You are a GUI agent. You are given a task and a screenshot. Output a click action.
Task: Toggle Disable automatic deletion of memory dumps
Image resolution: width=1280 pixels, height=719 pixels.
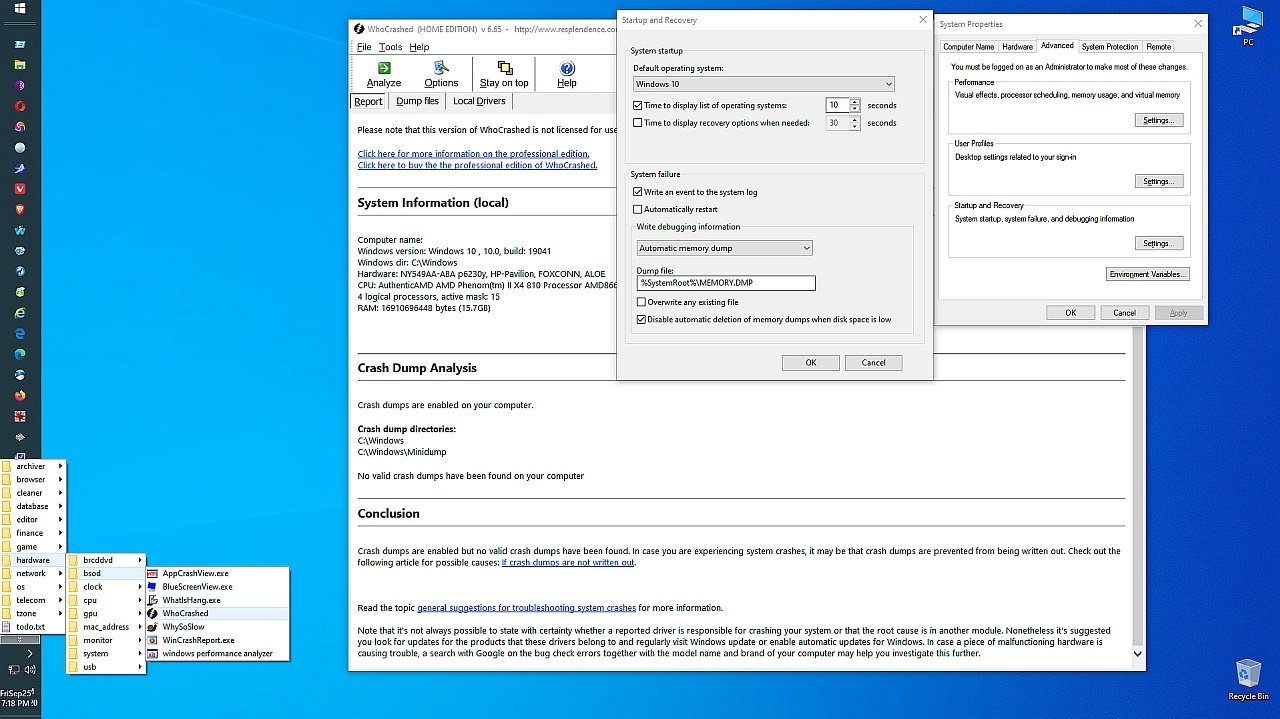(642, 320)
